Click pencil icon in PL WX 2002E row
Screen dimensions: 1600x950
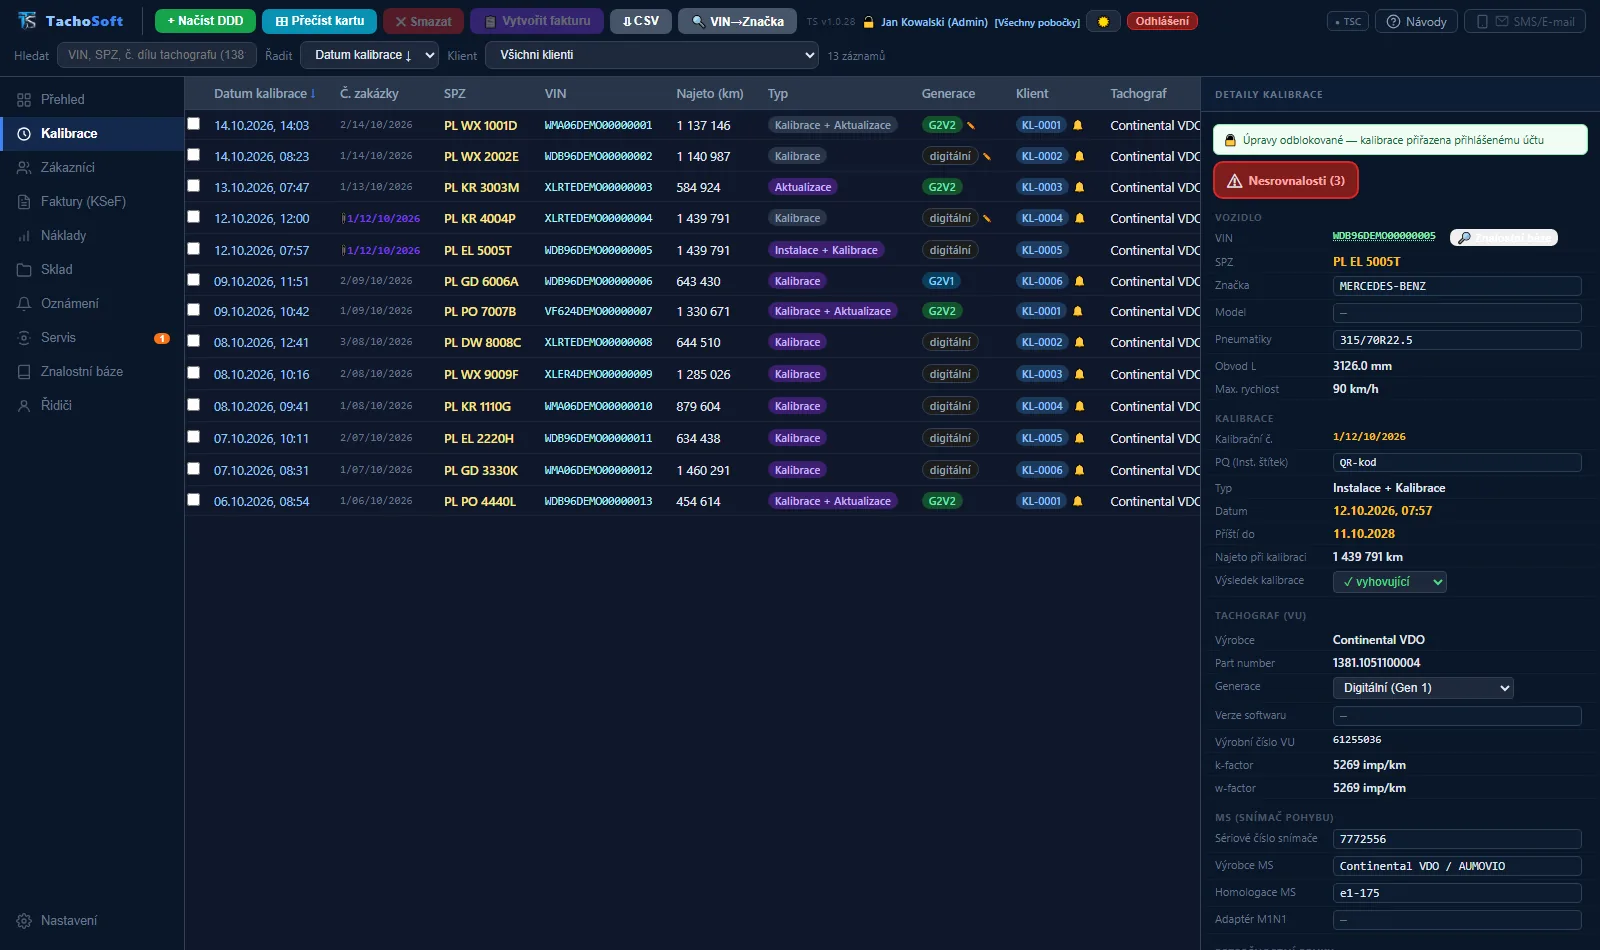pos(987,157)
